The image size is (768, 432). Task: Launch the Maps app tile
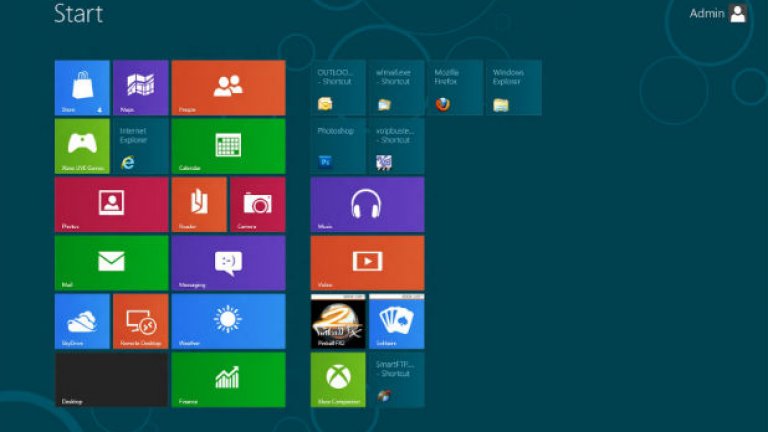tap(140, 88)
